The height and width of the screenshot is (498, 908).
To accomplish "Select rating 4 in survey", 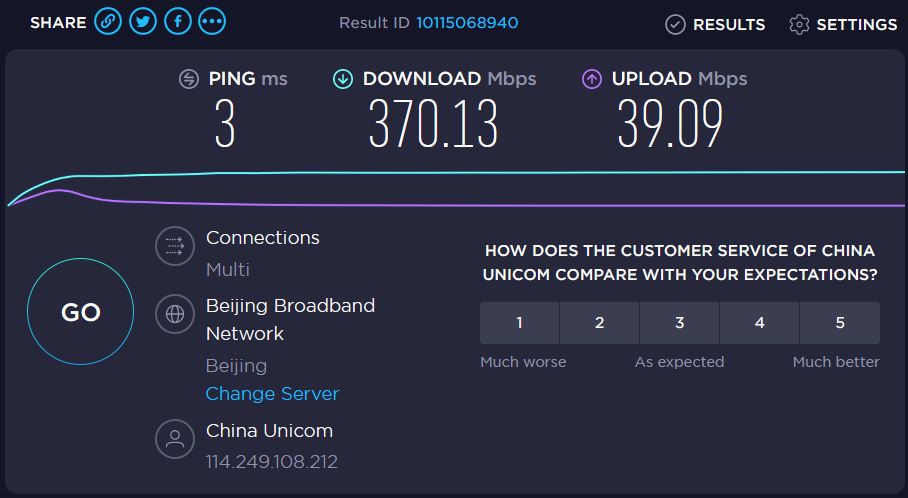I will pyautogui.click(x=760, y=323).
